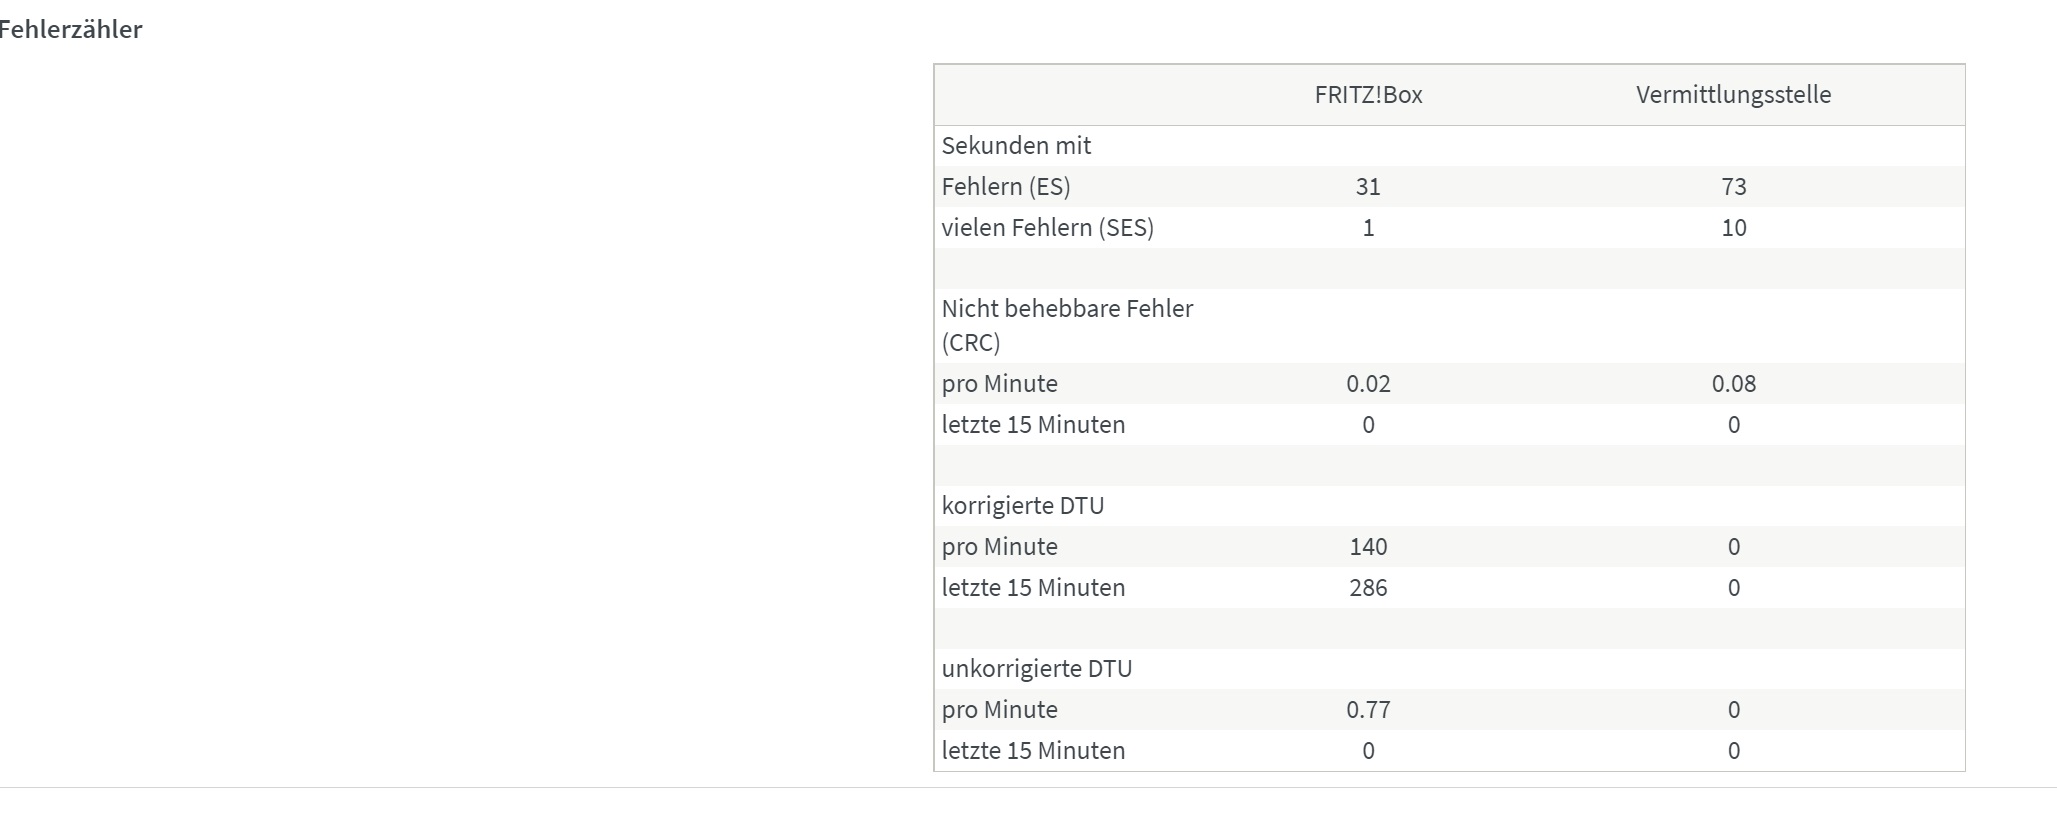The width and height of the screenshot is (2057, 825).
Task: Click the "korrigierte DTU" section label
Action: pos(1022,506)
